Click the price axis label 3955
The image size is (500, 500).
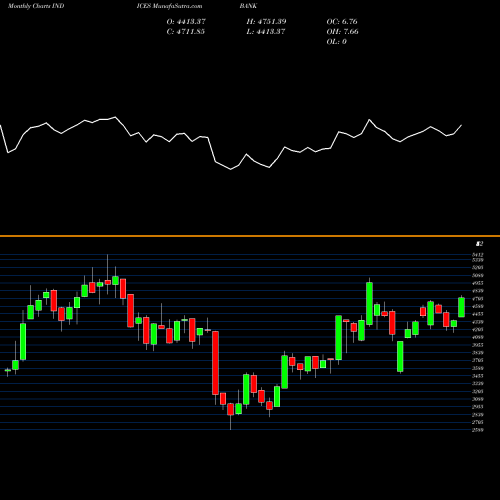click(478, 345)
